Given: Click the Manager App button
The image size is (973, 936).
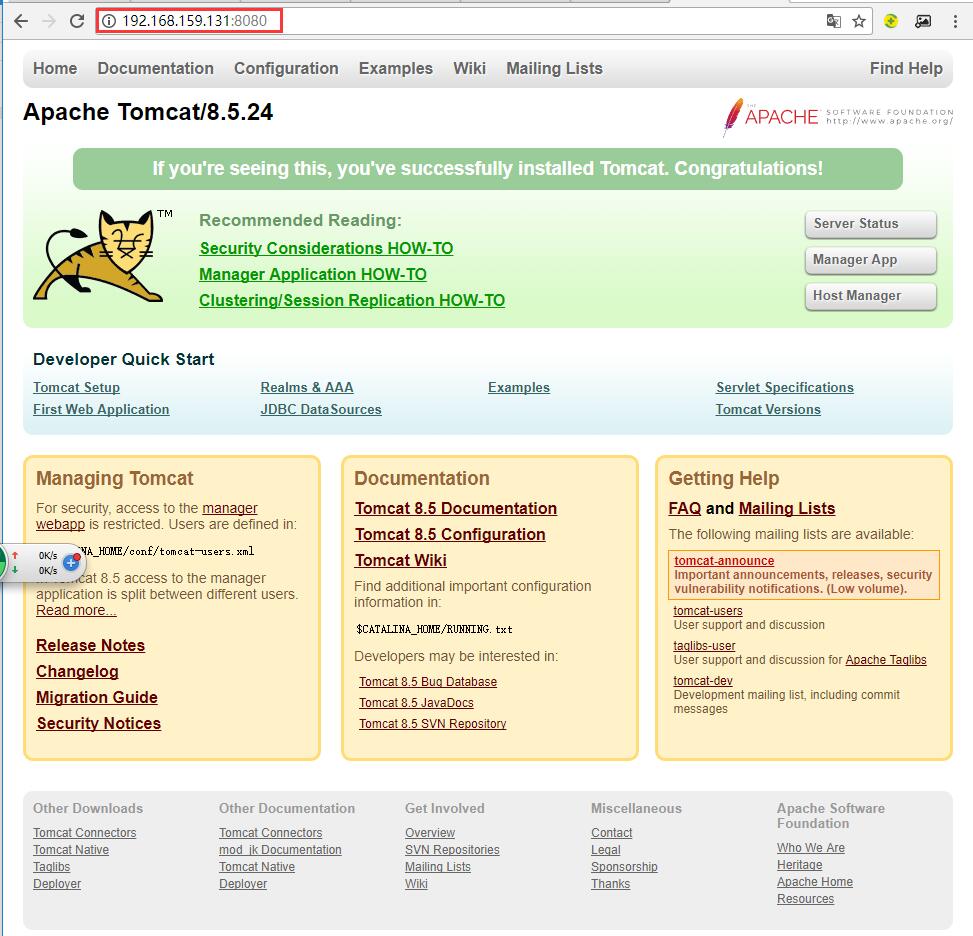Looking at the screenshot, I should click(x=871, y=260).
